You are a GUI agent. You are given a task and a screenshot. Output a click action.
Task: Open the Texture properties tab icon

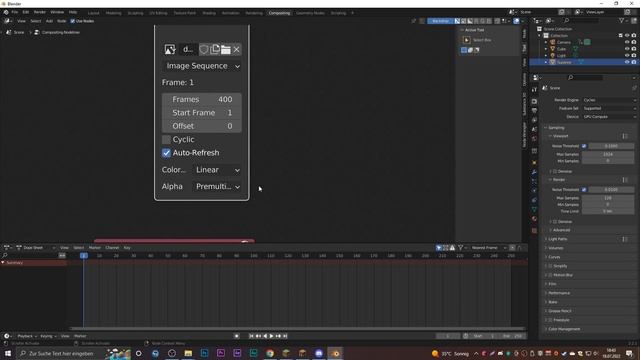pyautogui.click(x=534, y=231)
